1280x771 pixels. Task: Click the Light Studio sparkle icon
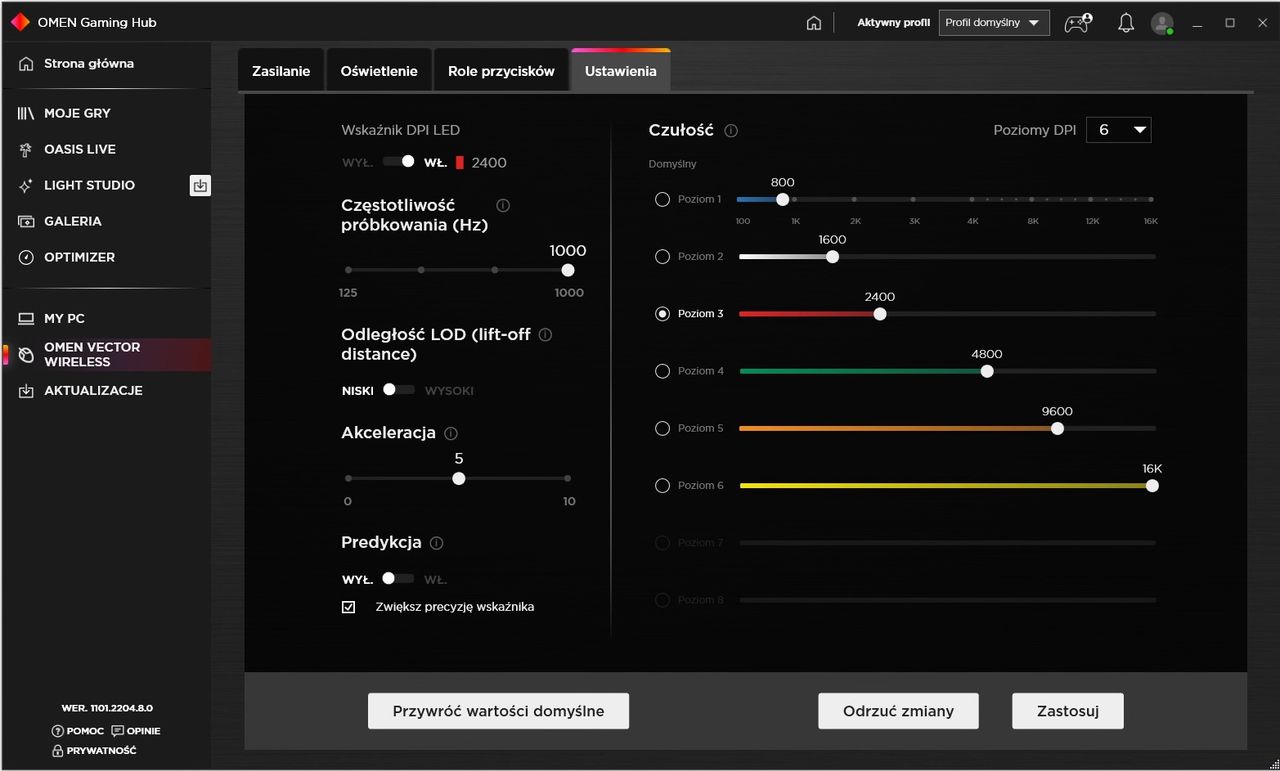(x=26, y=186)
